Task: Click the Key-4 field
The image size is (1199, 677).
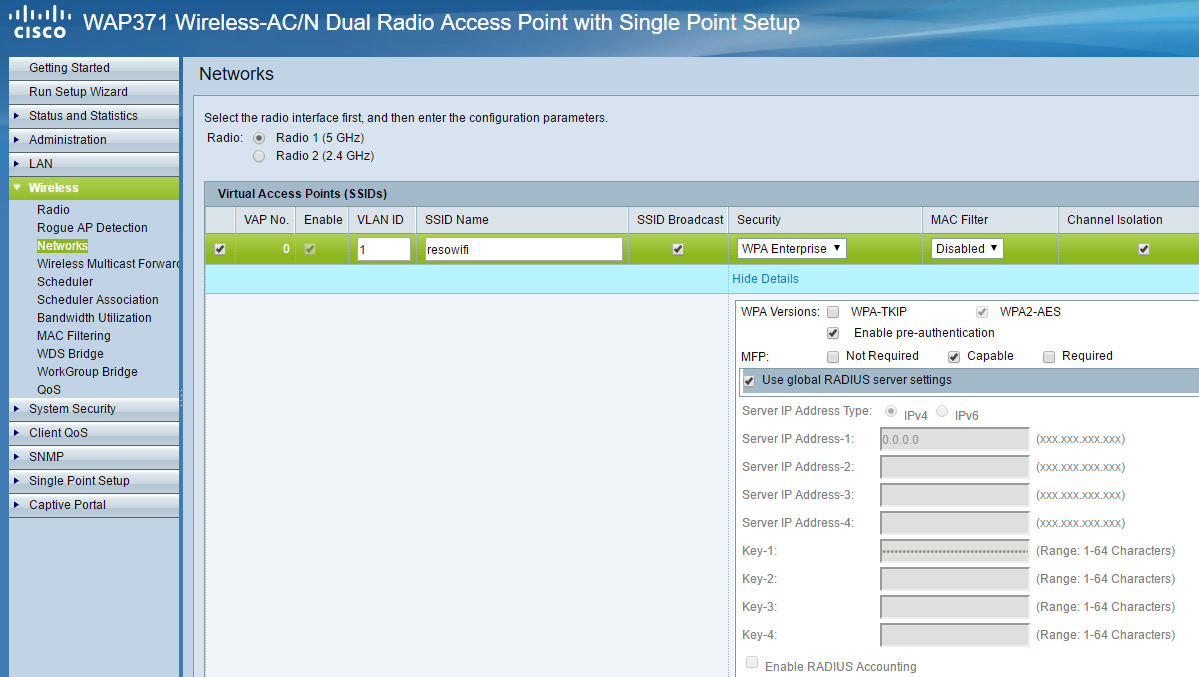Action: [954, 635]
